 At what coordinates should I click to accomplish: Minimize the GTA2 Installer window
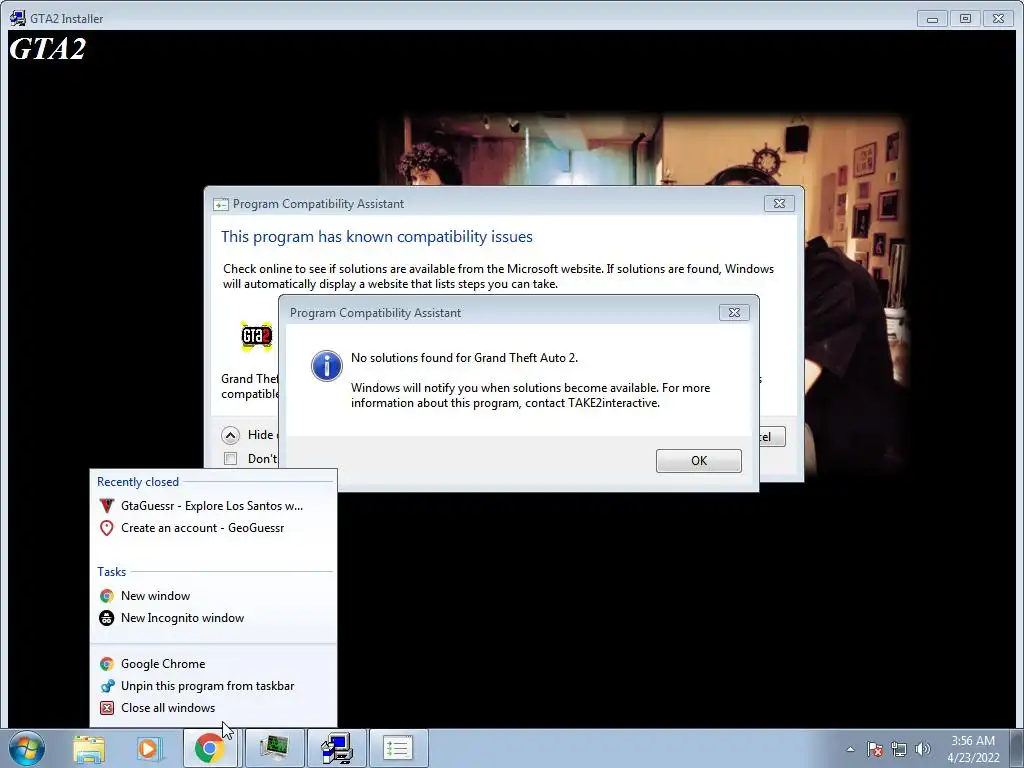tap(933, 19)
